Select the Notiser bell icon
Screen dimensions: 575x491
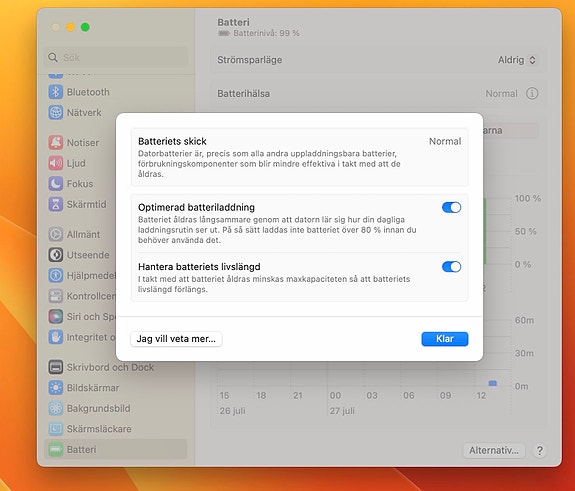click(x=56, y=142)
